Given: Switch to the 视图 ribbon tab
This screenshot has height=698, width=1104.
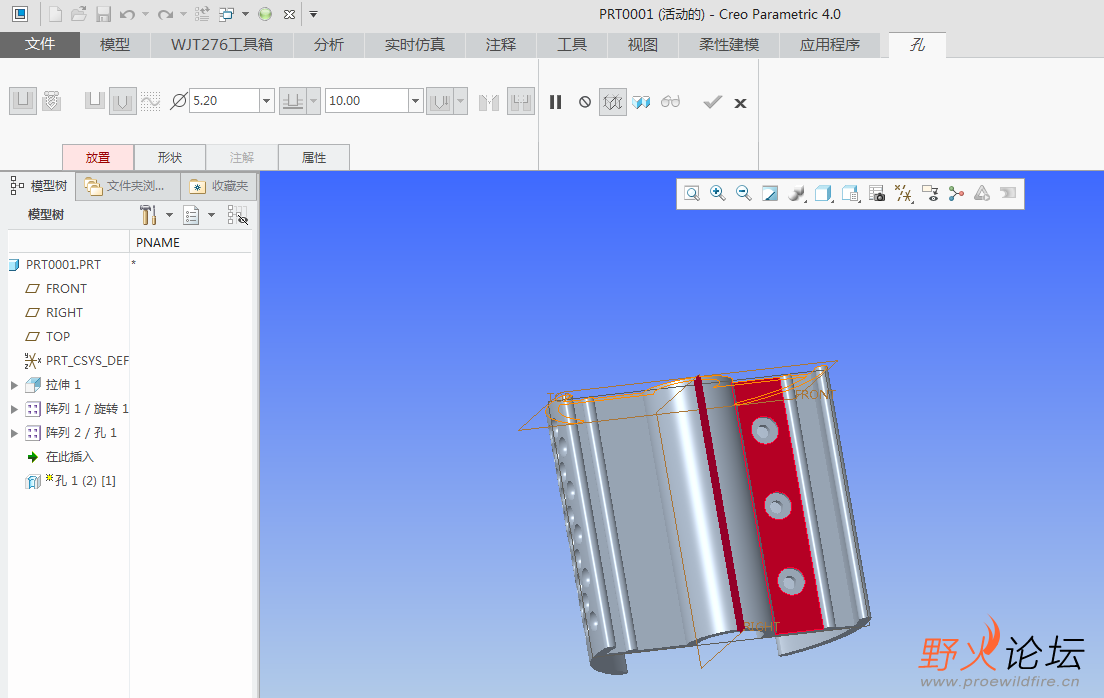Looking at the screenshot, I should 643,44.
